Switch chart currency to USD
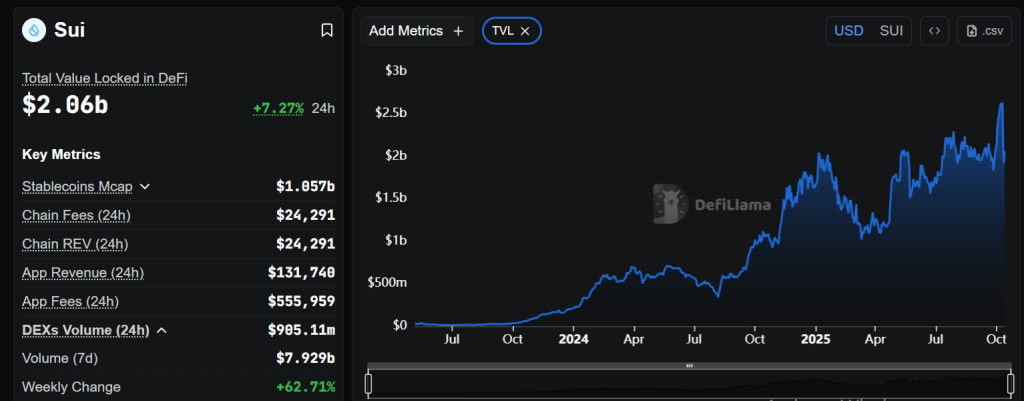The height and width of the screenshot is (401, 1024). (x=848, y=31)
